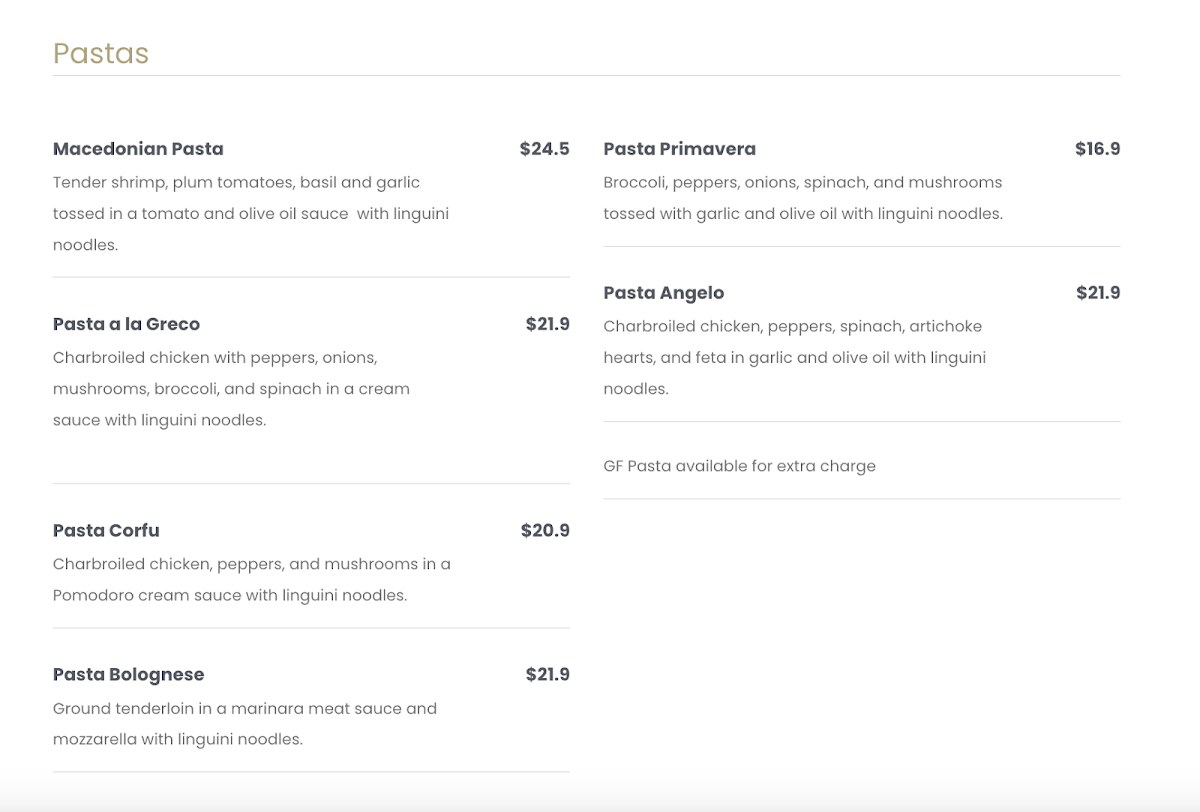Screen dimensions: 1200x812
Task: Click the Macedonian Pasta shrimp description text
Action: point(251,213)
